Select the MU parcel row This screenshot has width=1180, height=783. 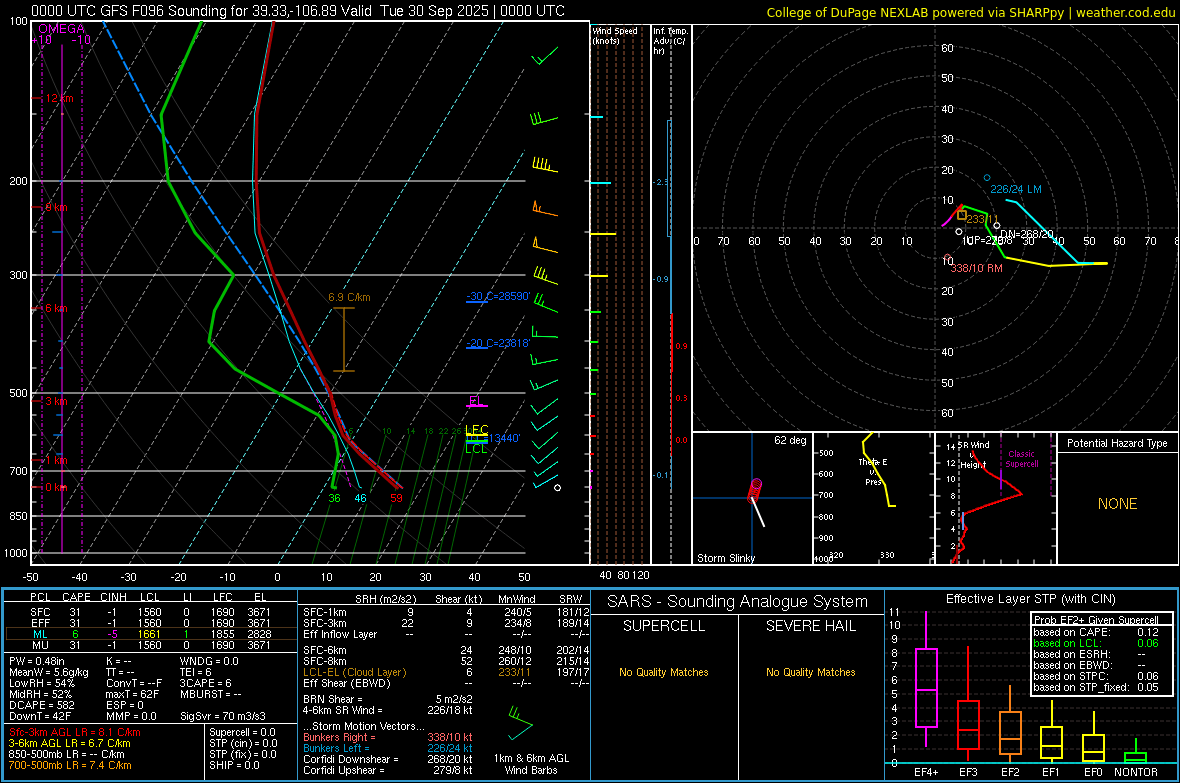tap(150, 644)
